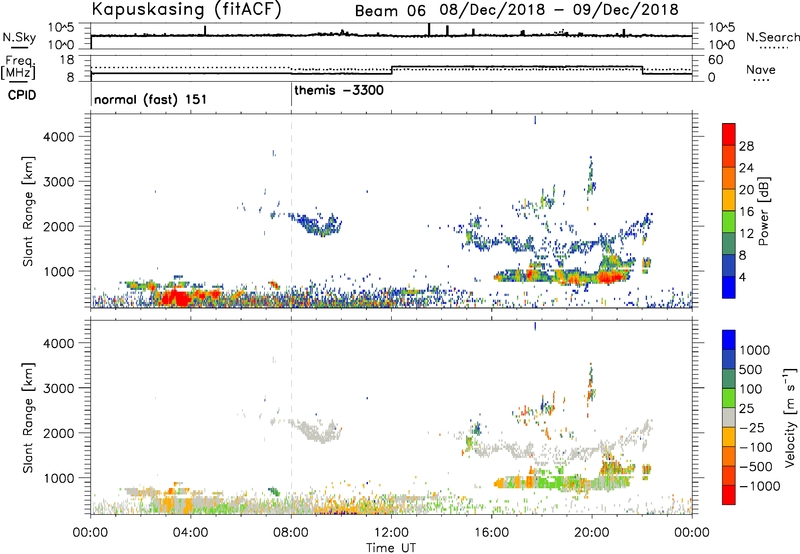Click the 08:00 time tick label

tap(291, 533)
